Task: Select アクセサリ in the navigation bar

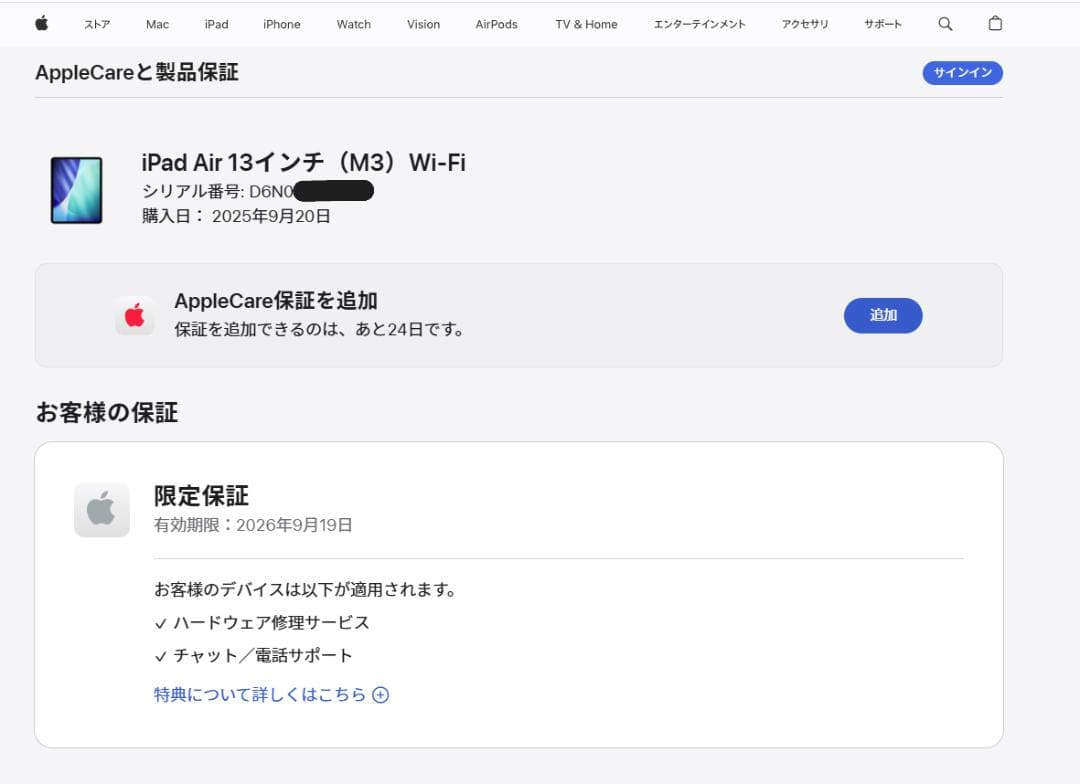Action: click(x=805, y=24)
